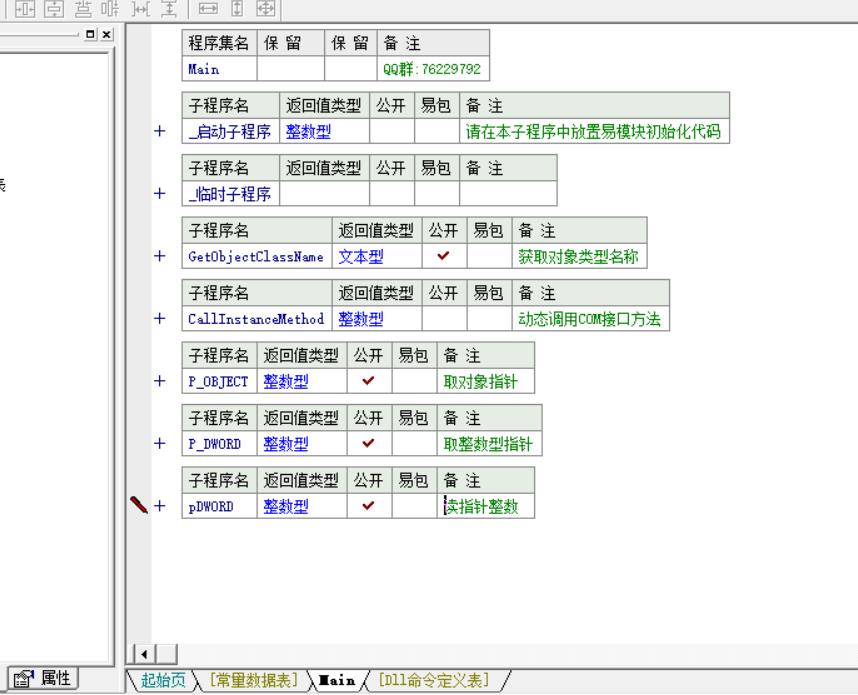The height and width of the screenshot is (695, 858).
Task: Click the empty return type cell of _临时子程序
Action: pos(324,194)
